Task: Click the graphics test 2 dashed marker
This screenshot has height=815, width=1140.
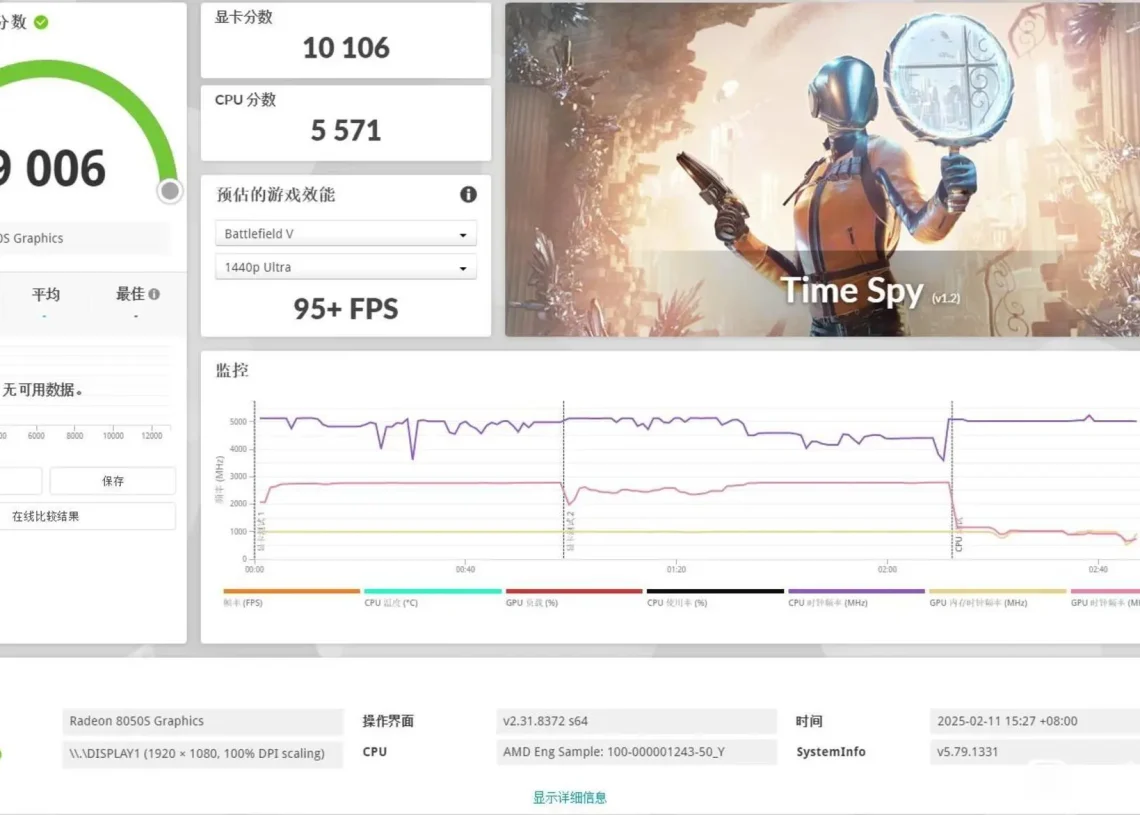Action: [x=563, y=480]
